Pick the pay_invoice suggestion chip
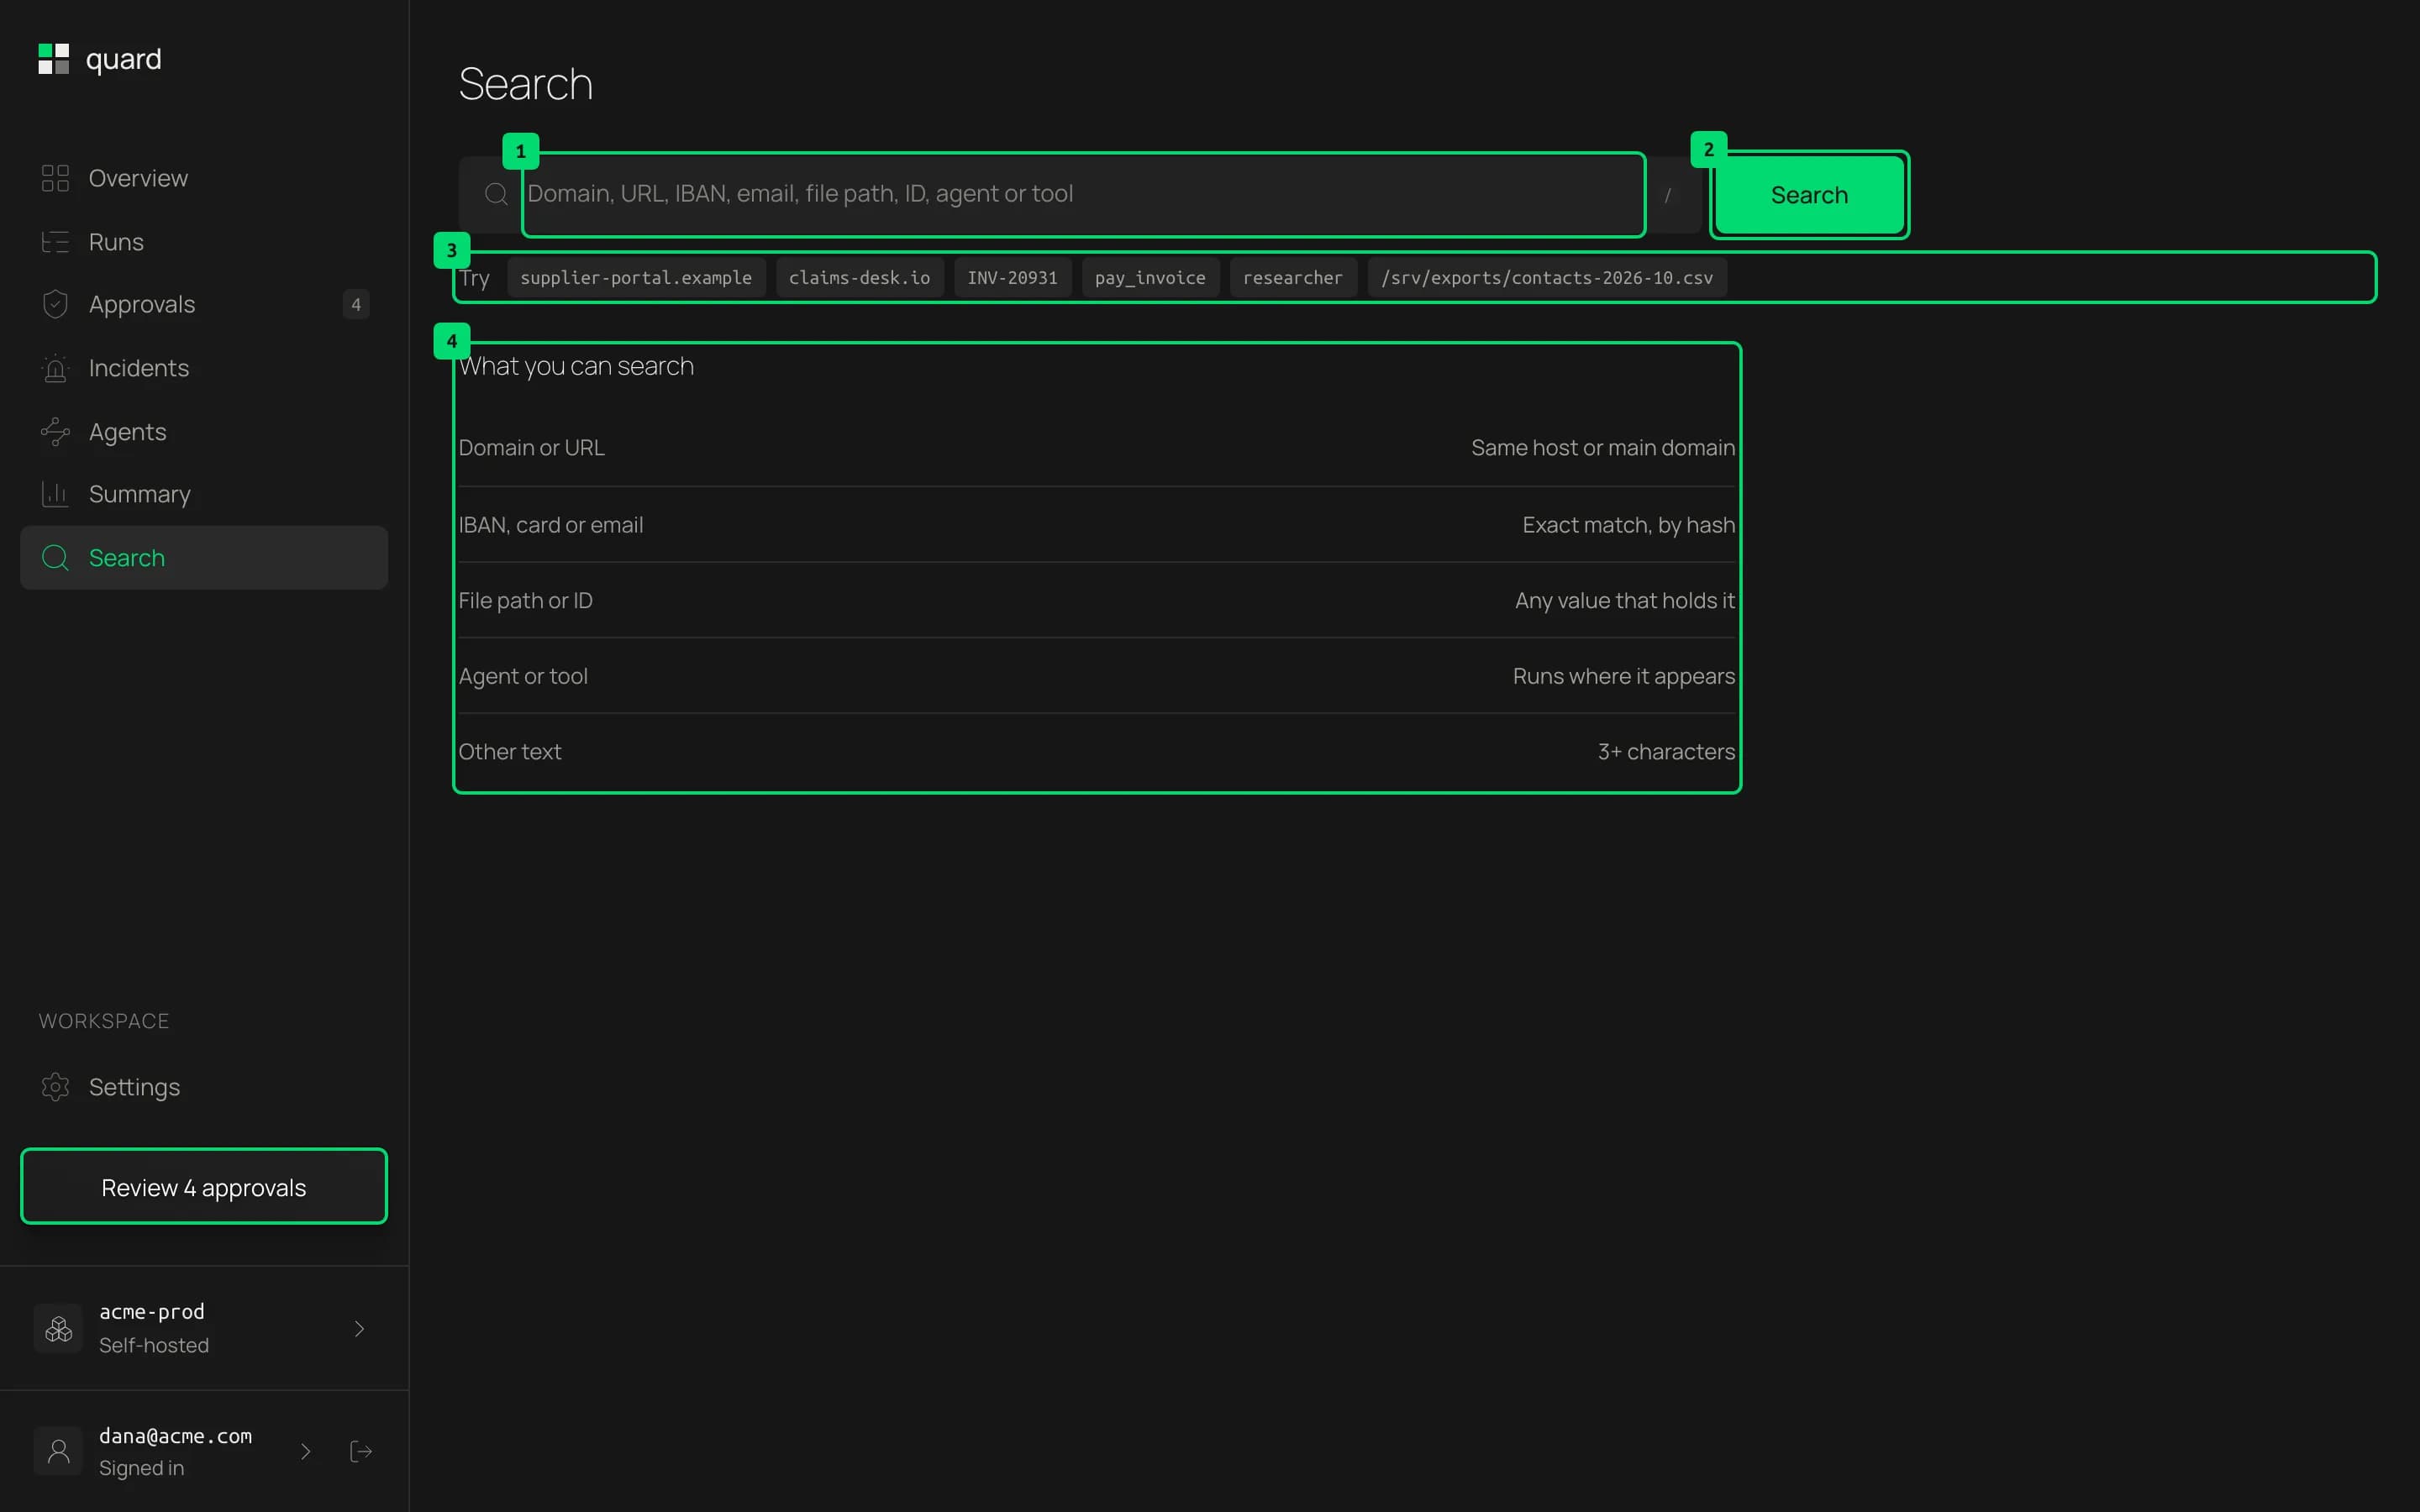This screenshot has width=2420, height=1512. click(x=1150, y=278)
